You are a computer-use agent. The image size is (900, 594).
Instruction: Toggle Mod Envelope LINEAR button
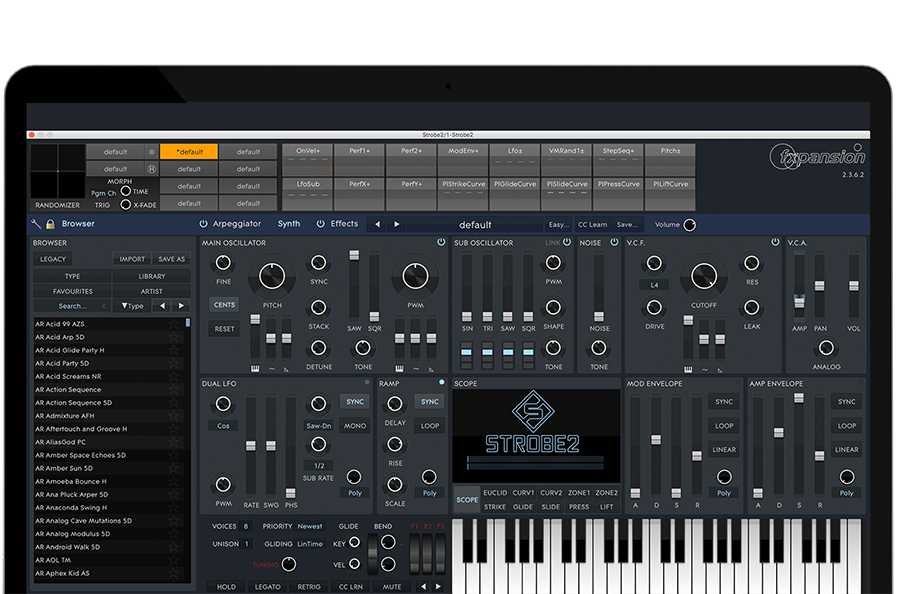click(x=724, y=450)
